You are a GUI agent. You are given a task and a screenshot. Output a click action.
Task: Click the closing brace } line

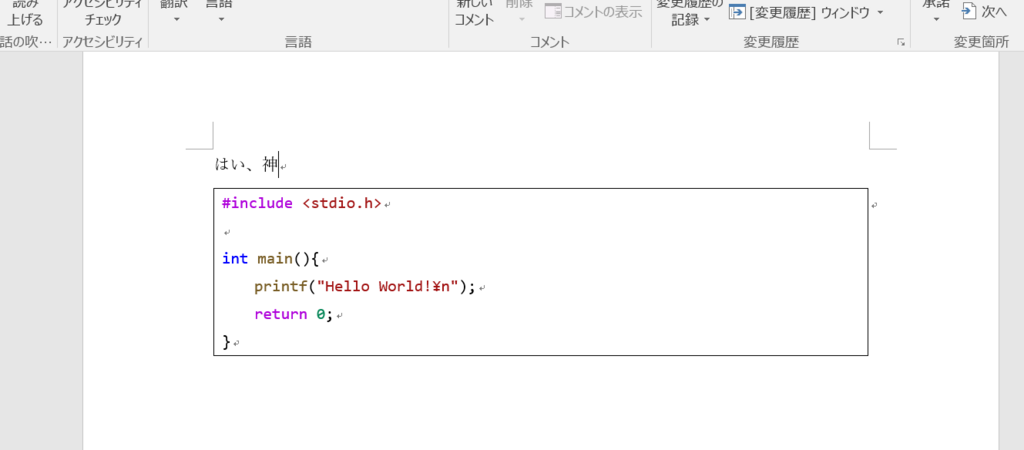[x=226, y=342]
